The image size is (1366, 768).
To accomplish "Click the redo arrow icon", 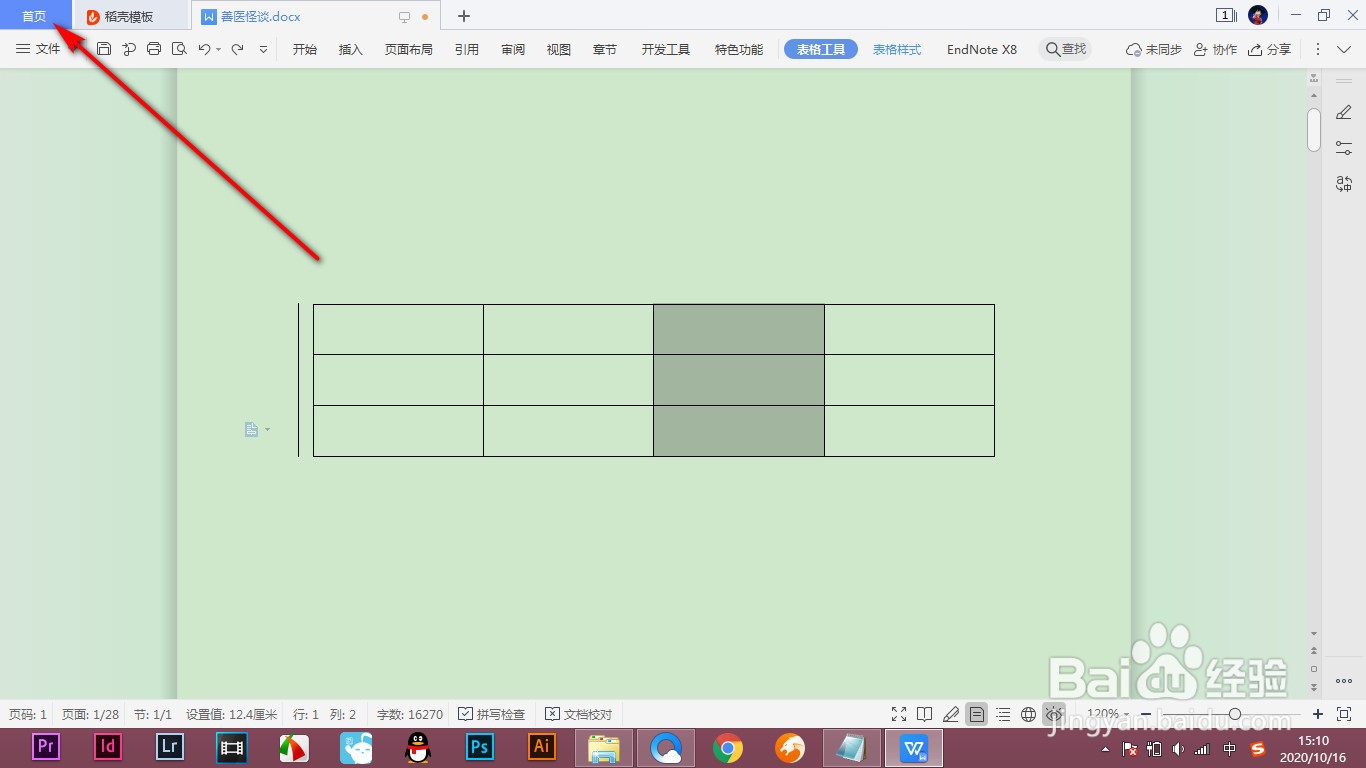I will [237, 49].
